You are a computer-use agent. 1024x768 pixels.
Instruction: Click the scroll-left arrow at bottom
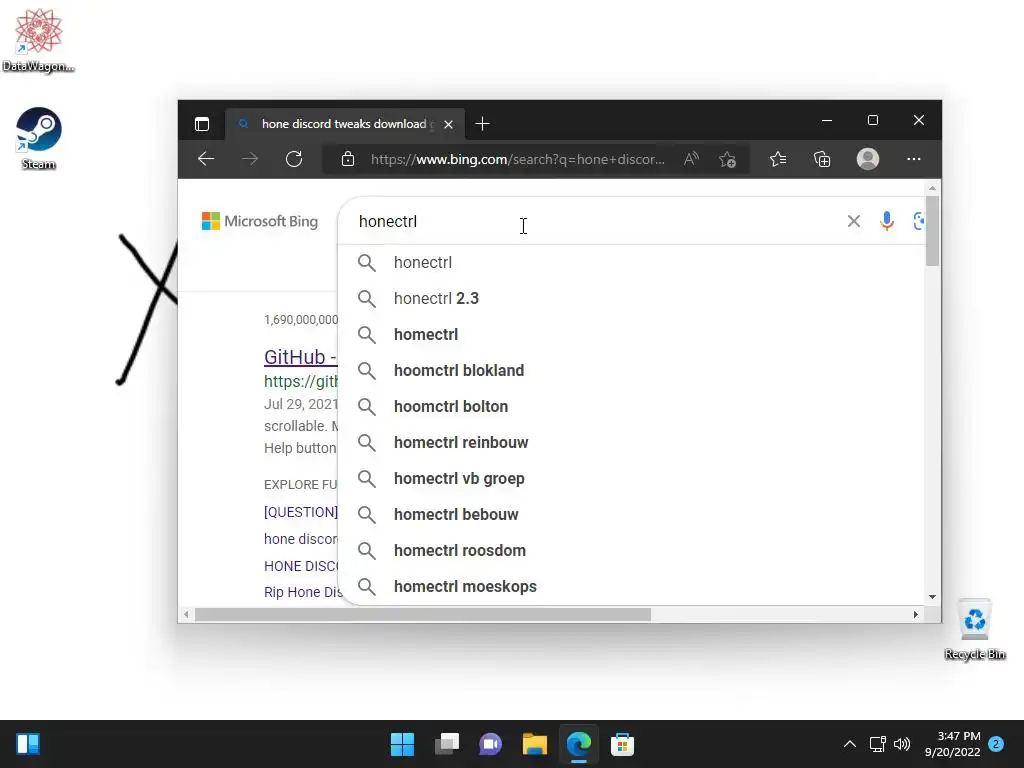point(187,615)
